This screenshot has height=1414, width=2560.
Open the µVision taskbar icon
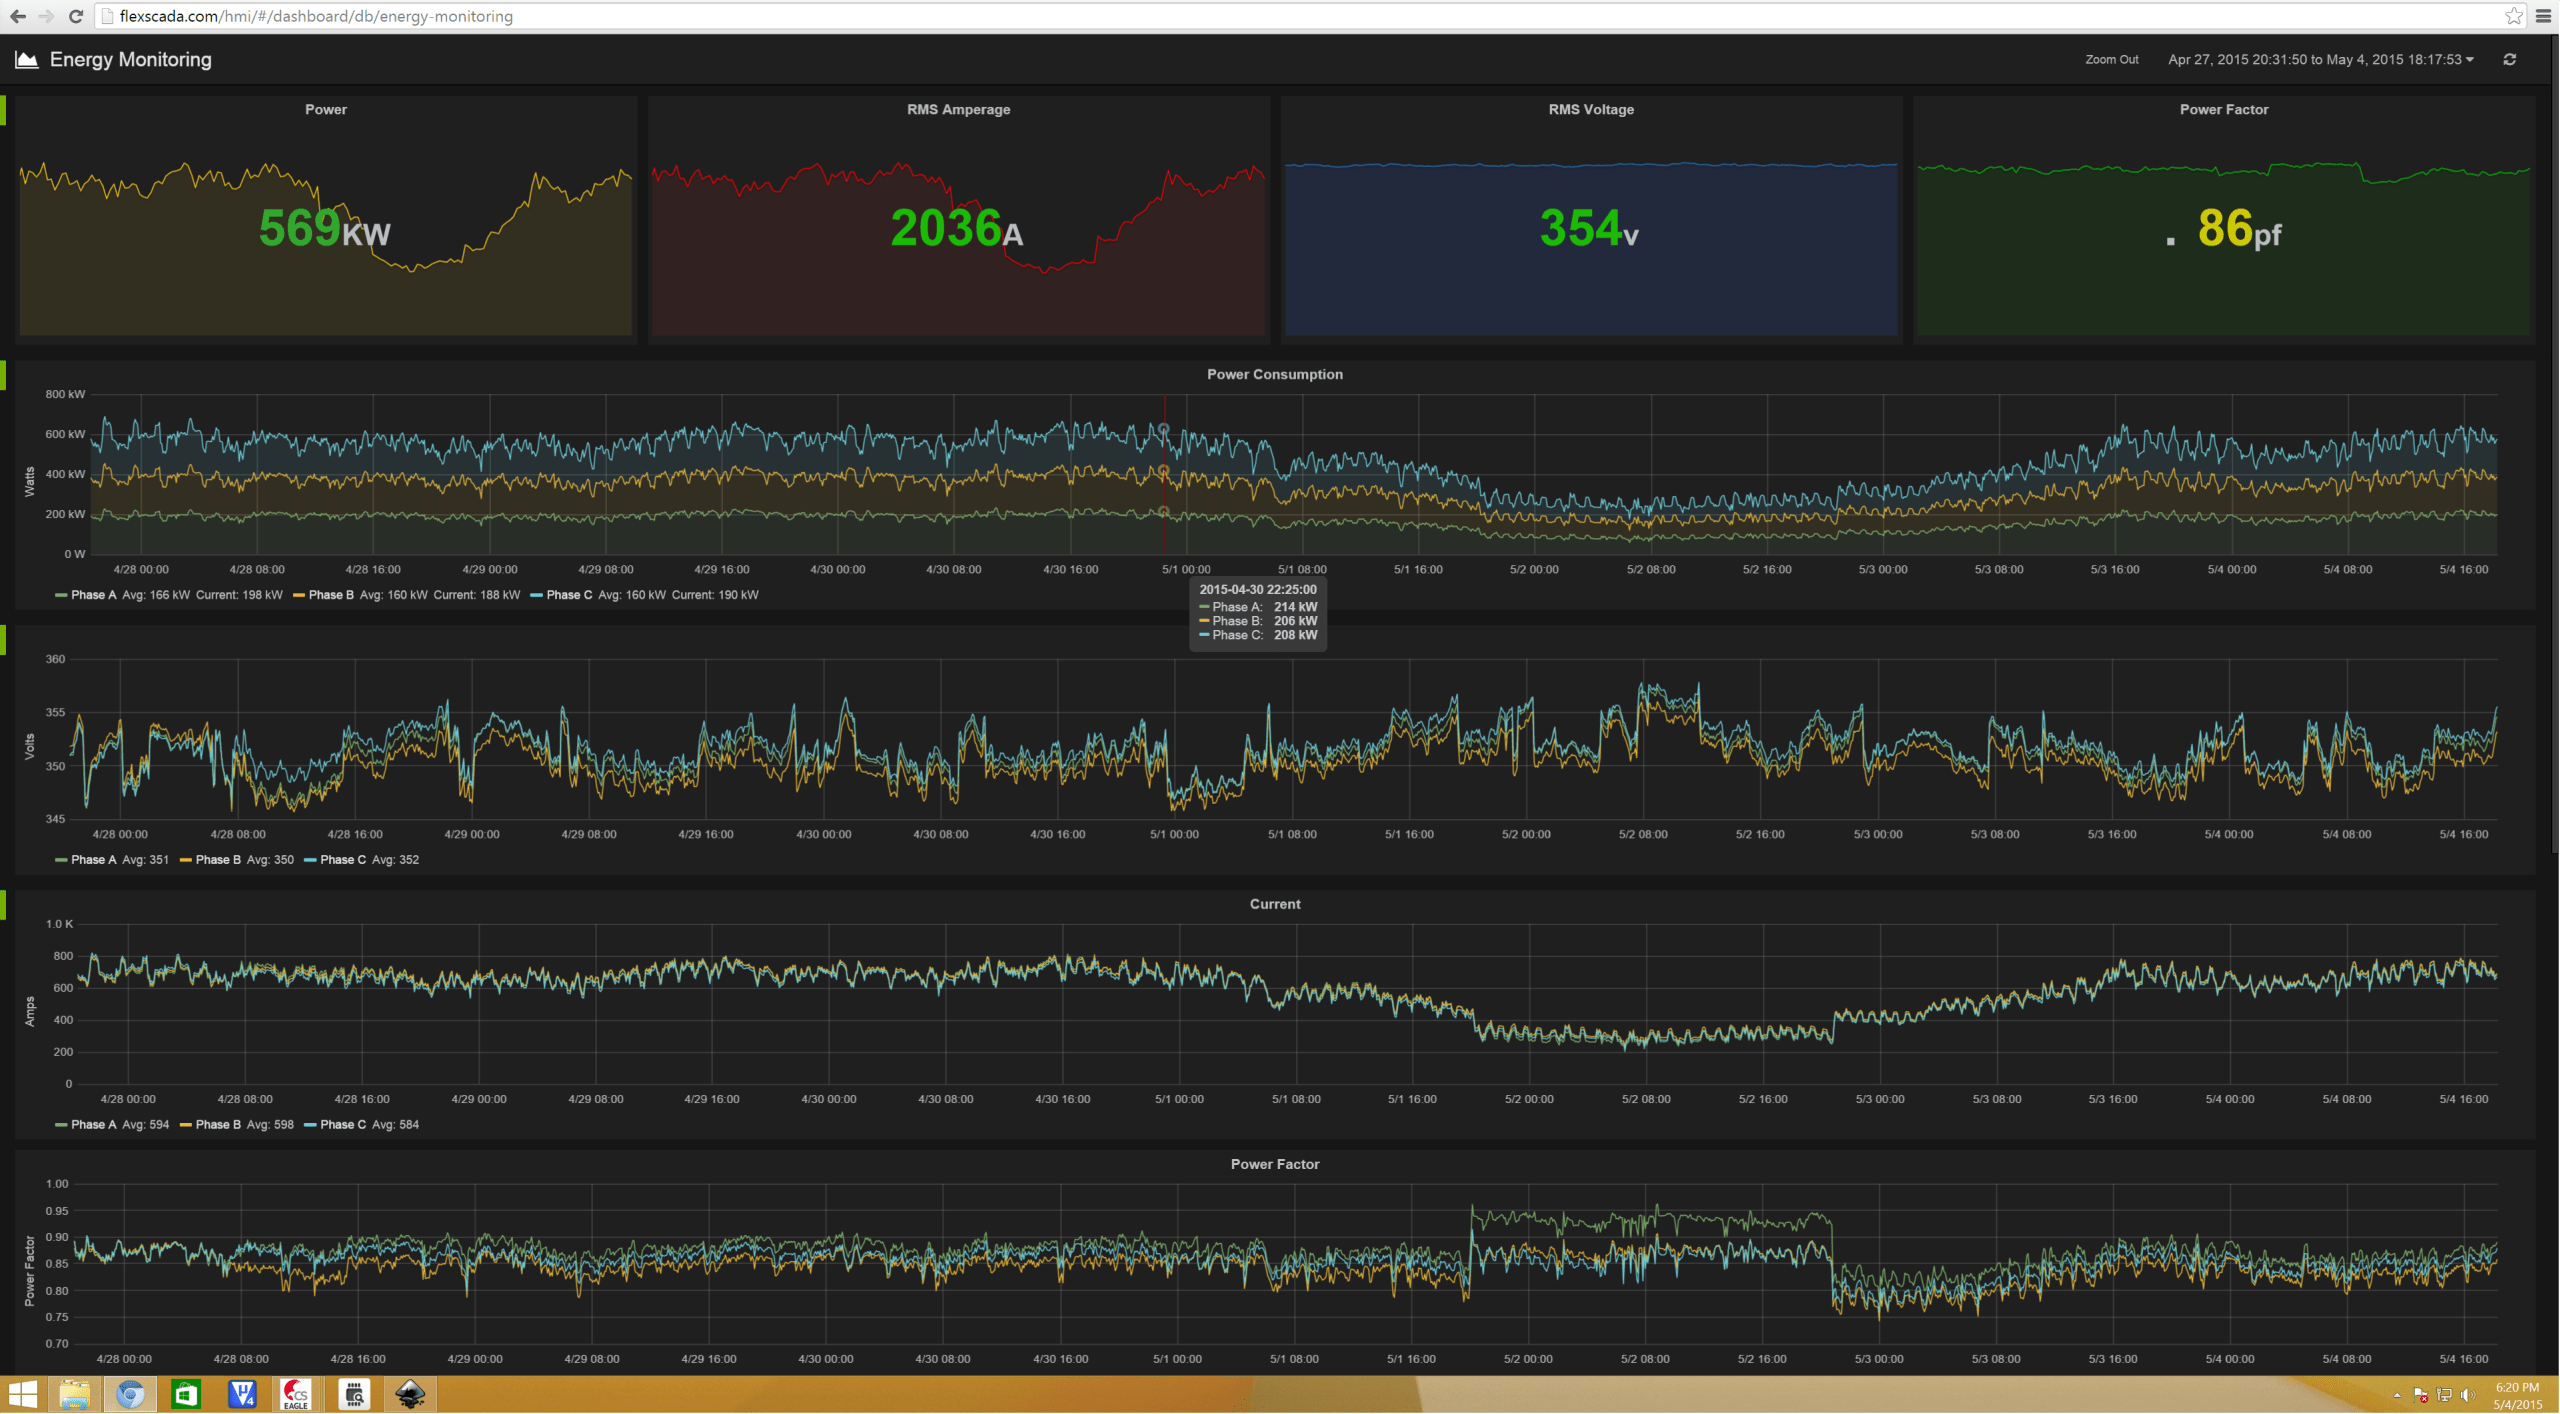(242, 1394)
